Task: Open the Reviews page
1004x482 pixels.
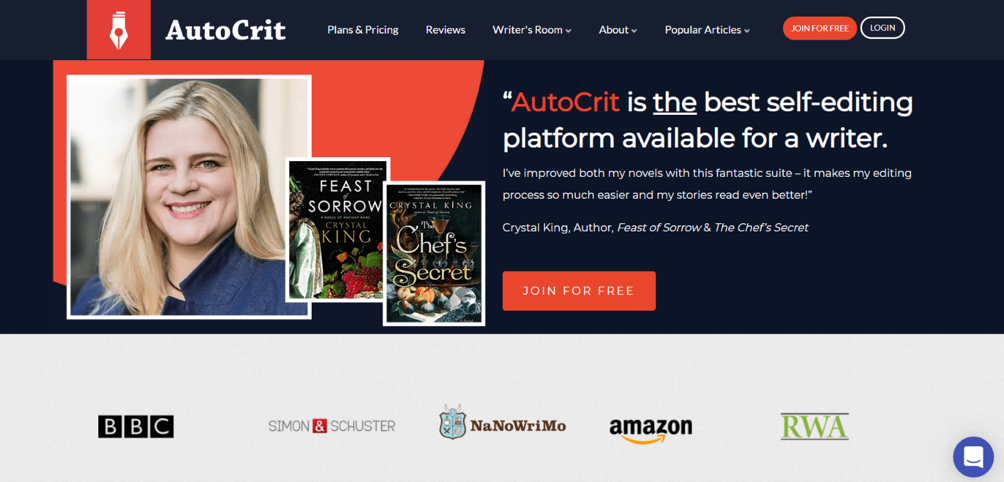Action: click(x=446, y=29)
